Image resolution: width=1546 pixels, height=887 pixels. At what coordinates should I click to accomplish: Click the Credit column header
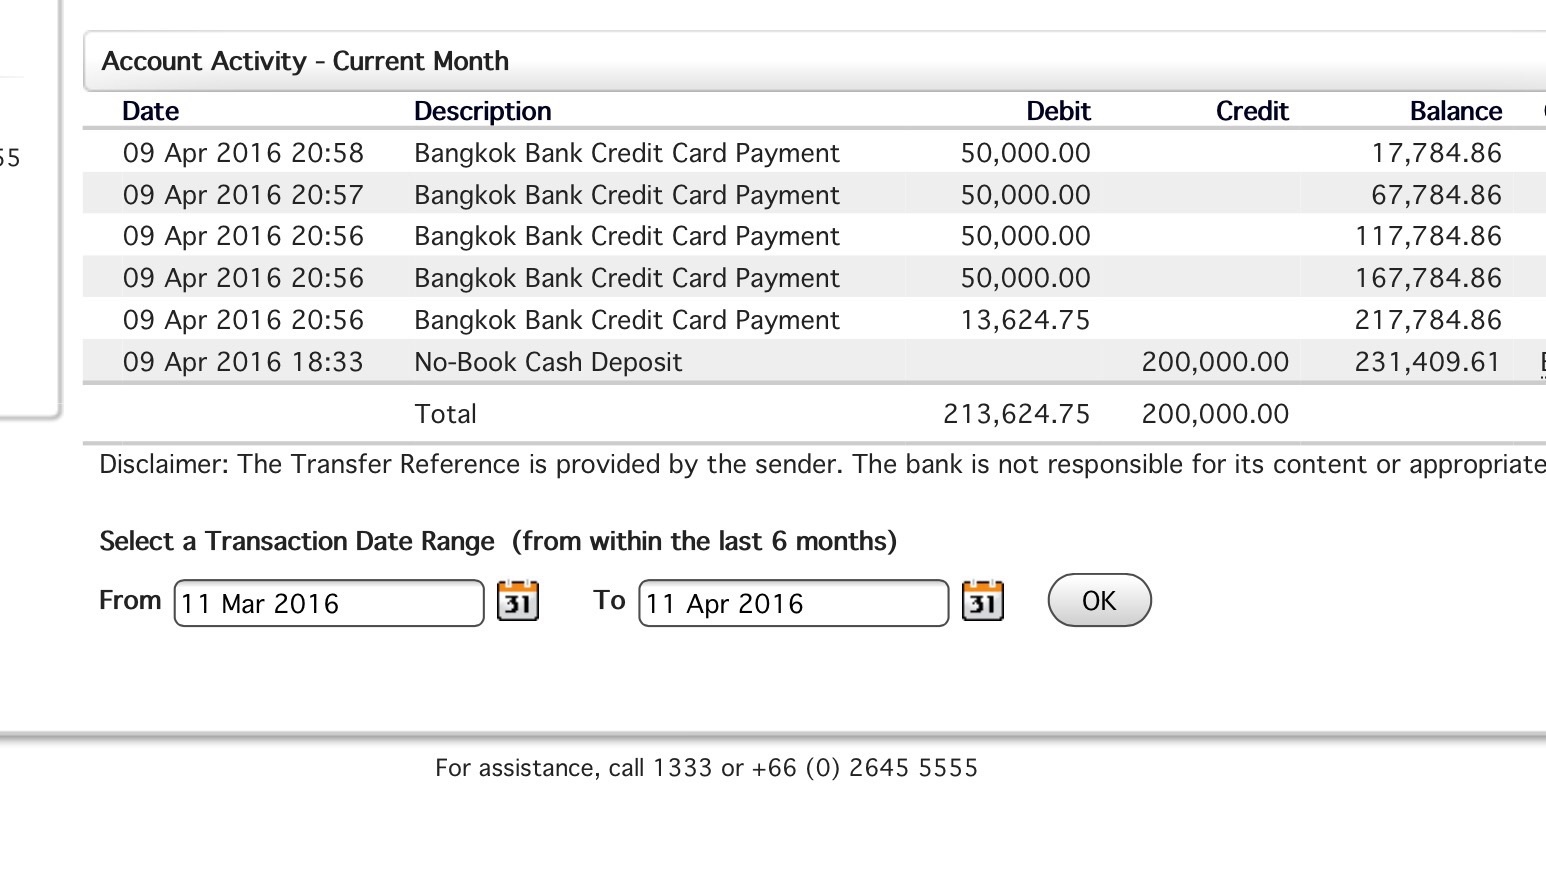1252,111
